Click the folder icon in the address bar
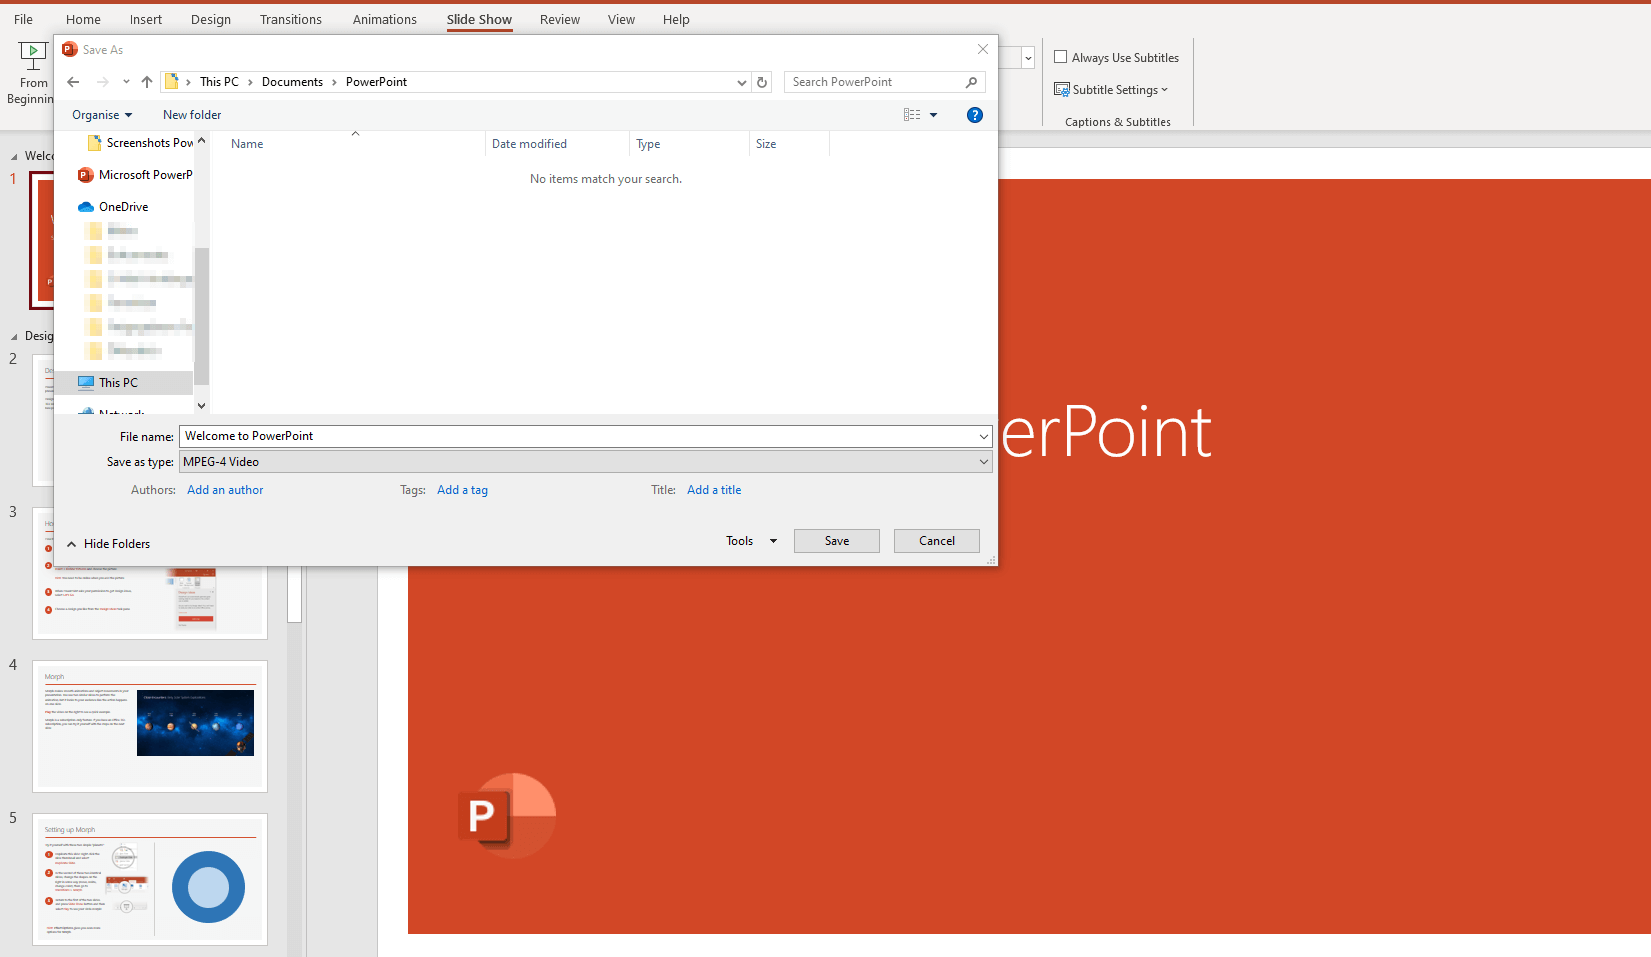1651x957 pixels. pyautogui.click(x=172, y=82)
